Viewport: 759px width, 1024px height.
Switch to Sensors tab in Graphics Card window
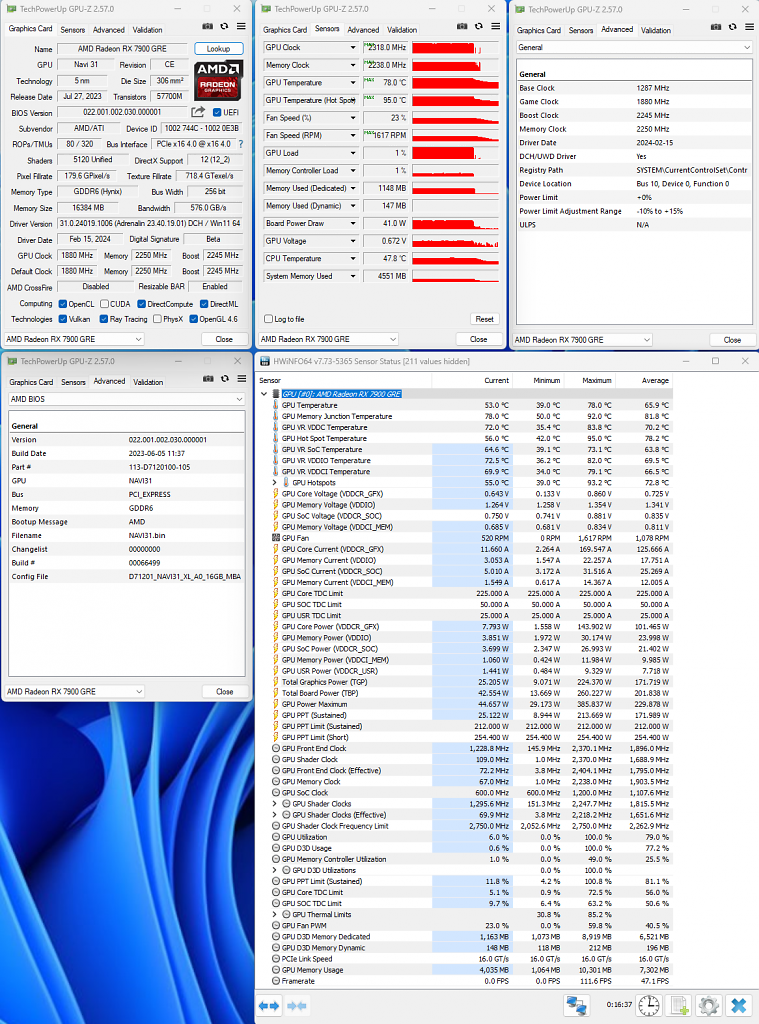73,30
